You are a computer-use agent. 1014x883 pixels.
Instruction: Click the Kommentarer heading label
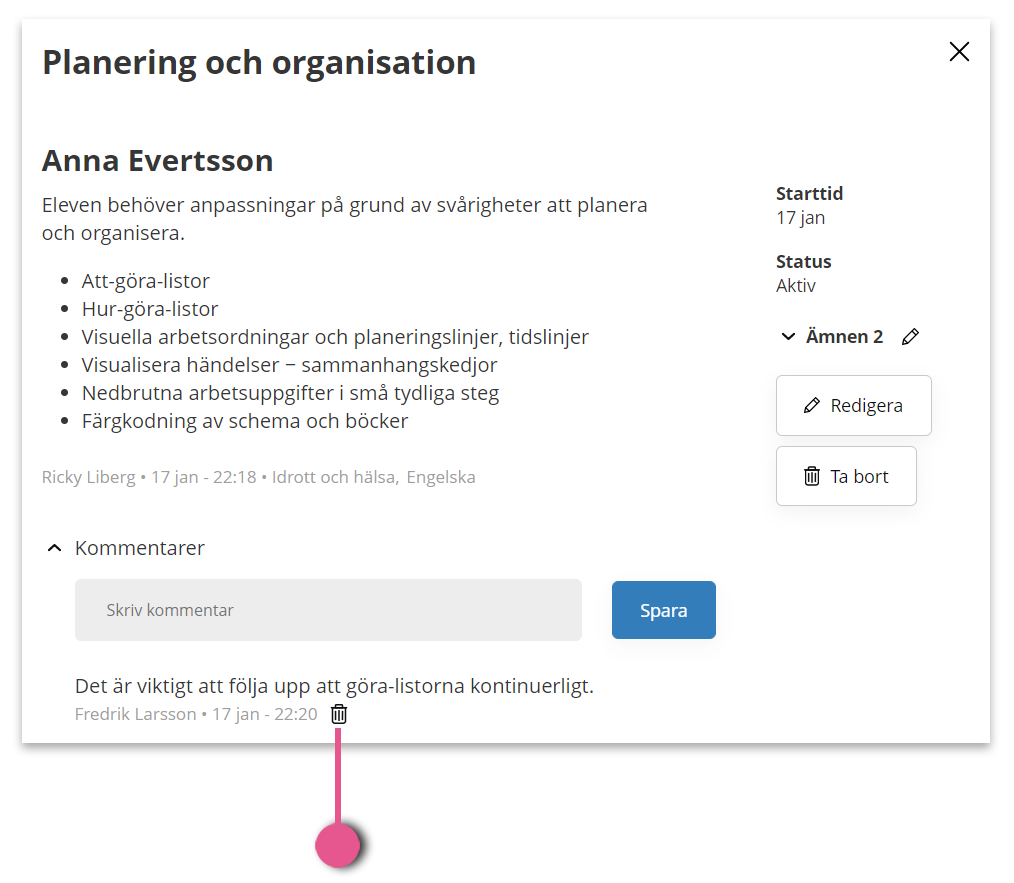[140, 548]
